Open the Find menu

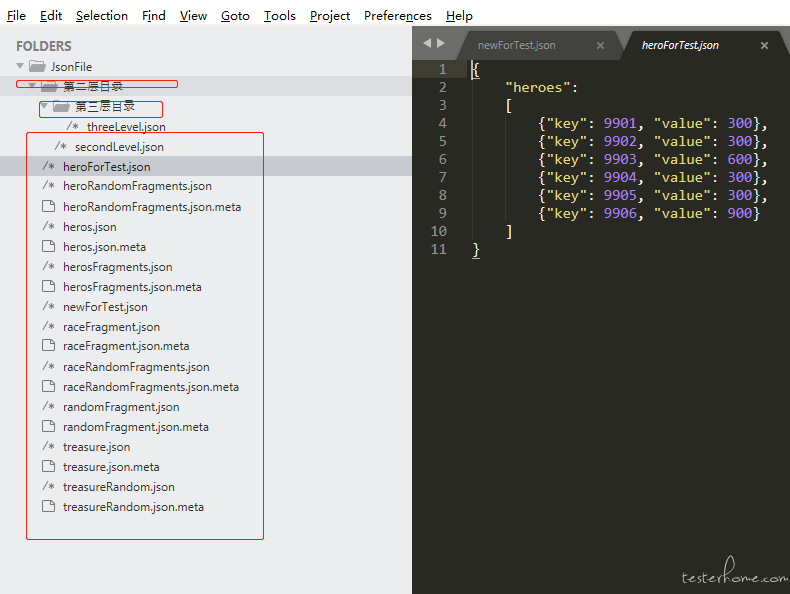click(154, 16)
